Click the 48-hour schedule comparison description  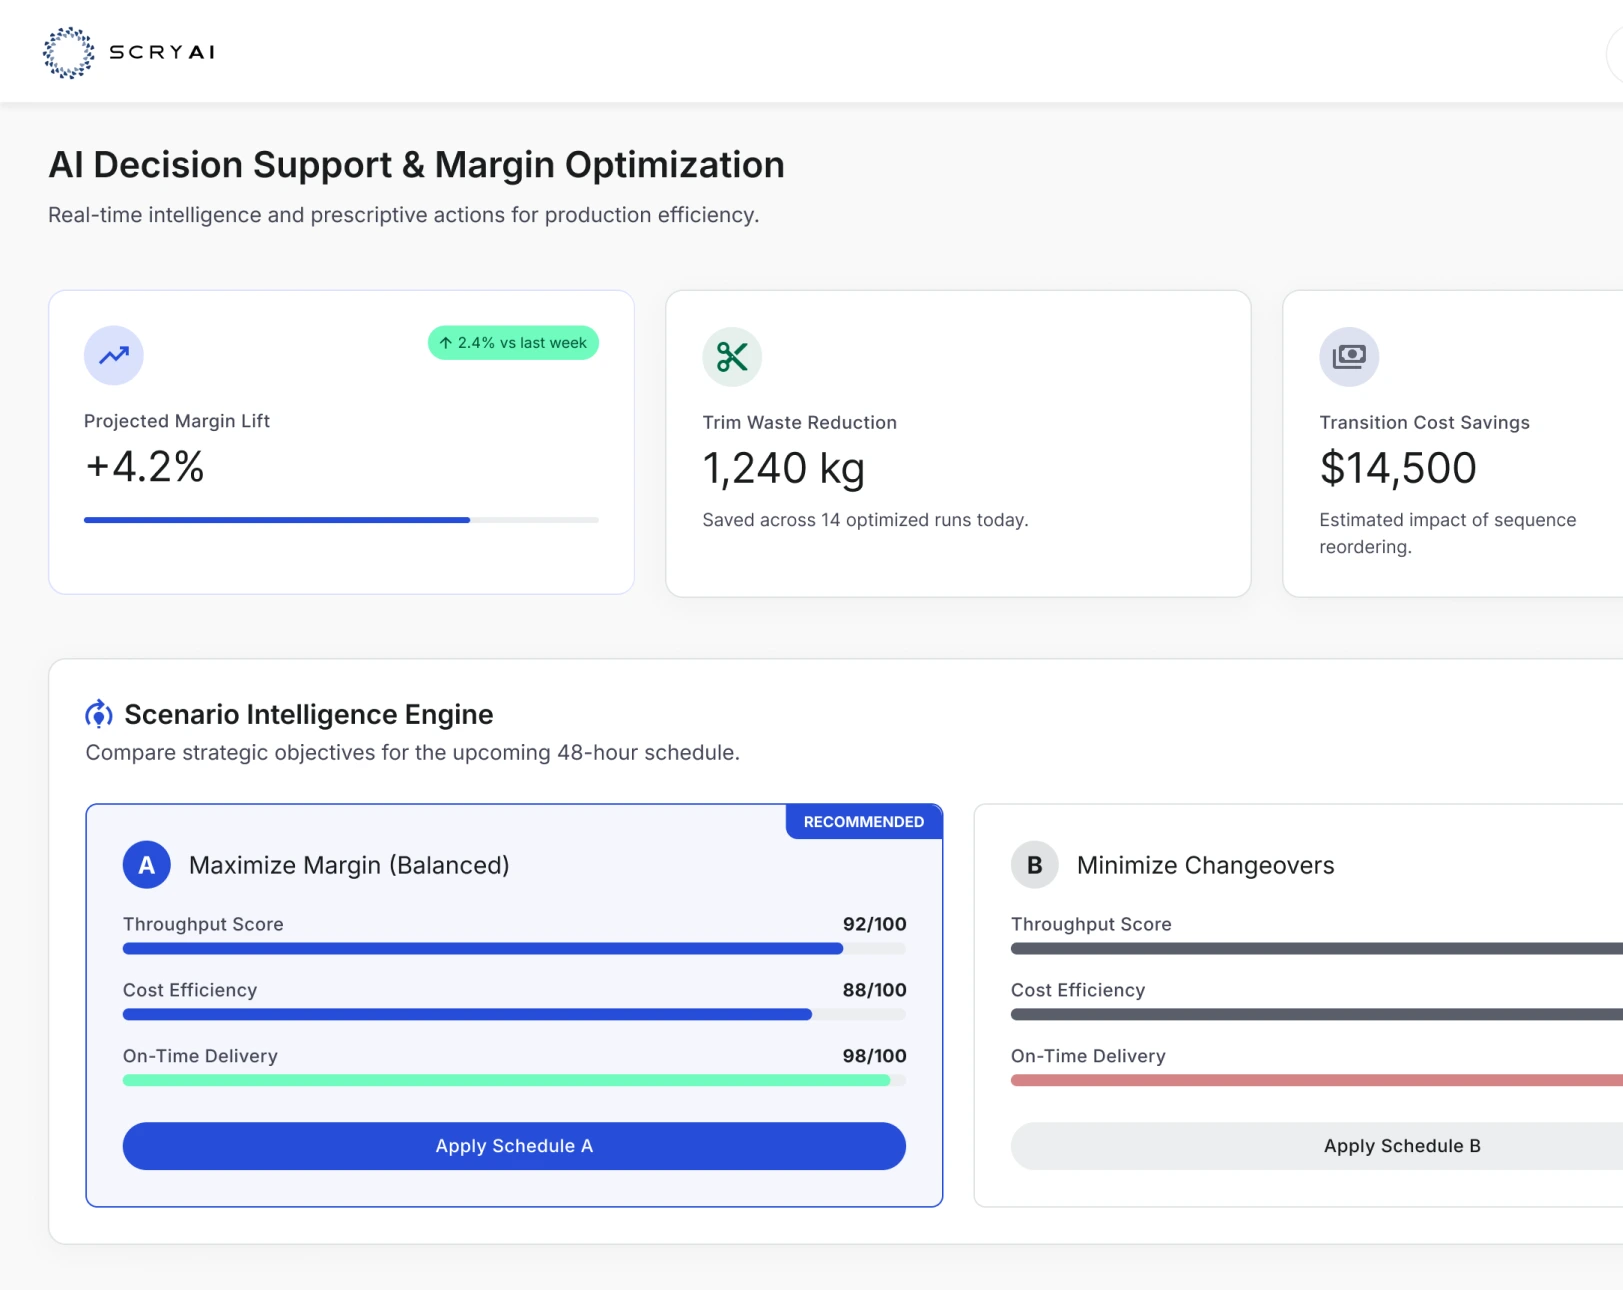point(413,752)
